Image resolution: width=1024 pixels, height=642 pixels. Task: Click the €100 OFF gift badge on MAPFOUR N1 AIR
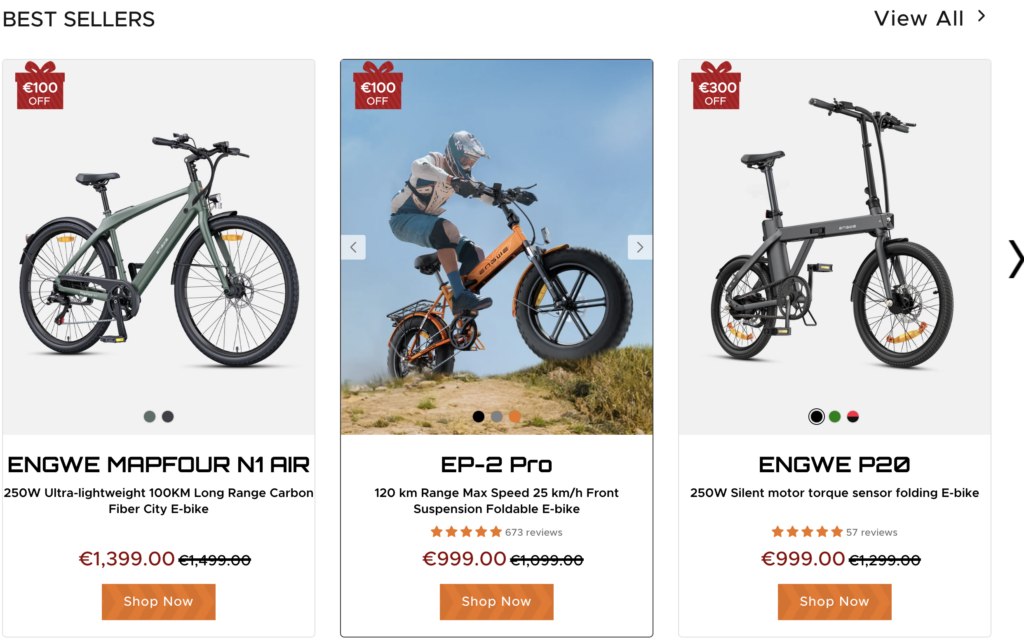click(40, 85)
